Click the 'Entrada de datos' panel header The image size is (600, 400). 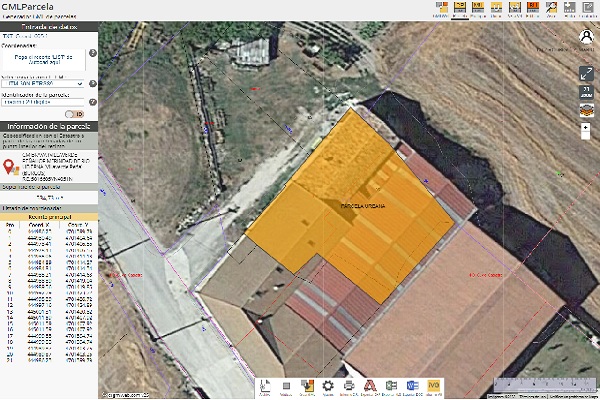tap(49, 27)
